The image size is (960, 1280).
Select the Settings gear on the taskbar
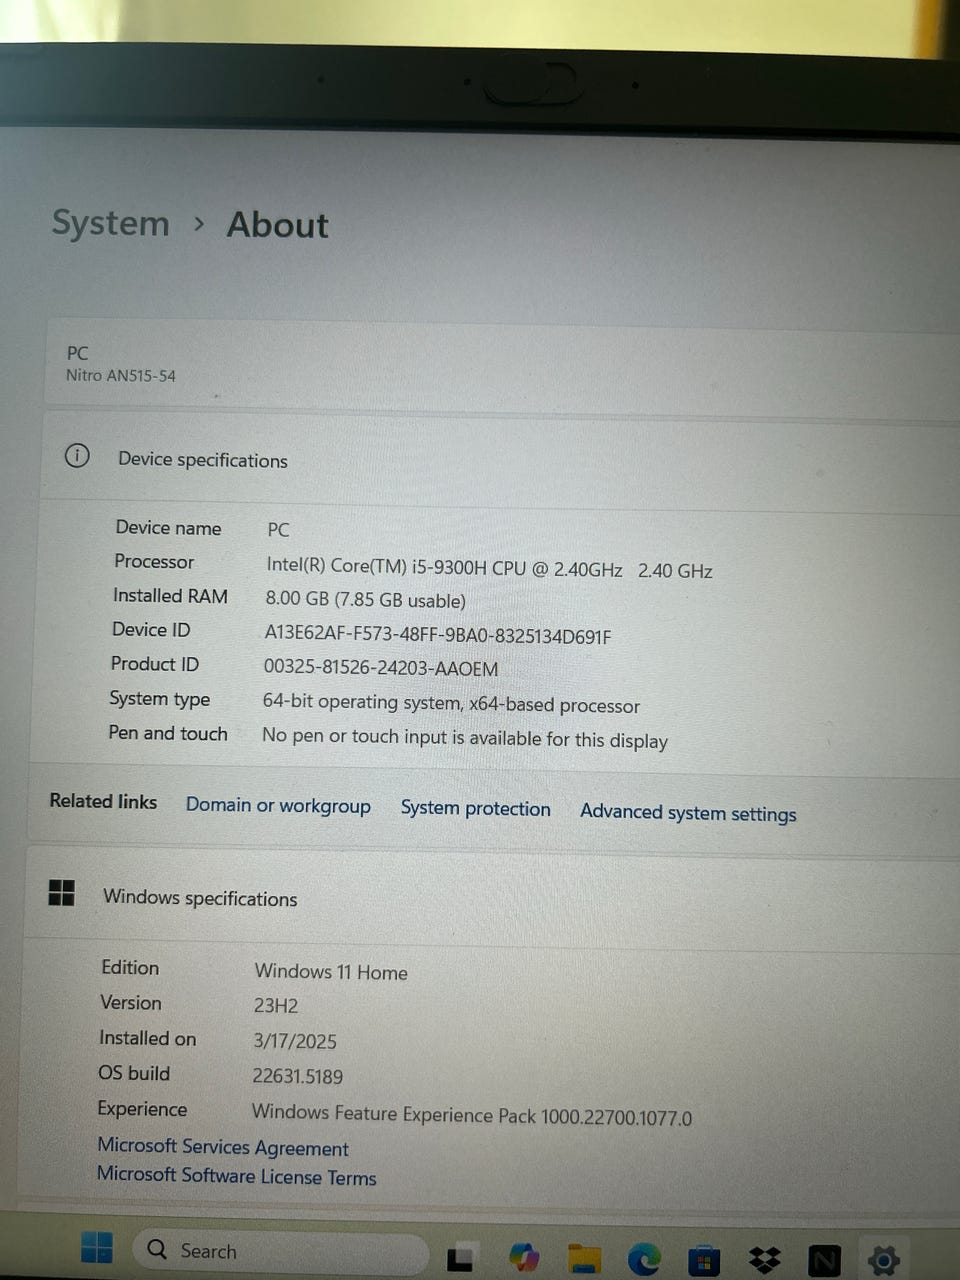coord(884,1261)
